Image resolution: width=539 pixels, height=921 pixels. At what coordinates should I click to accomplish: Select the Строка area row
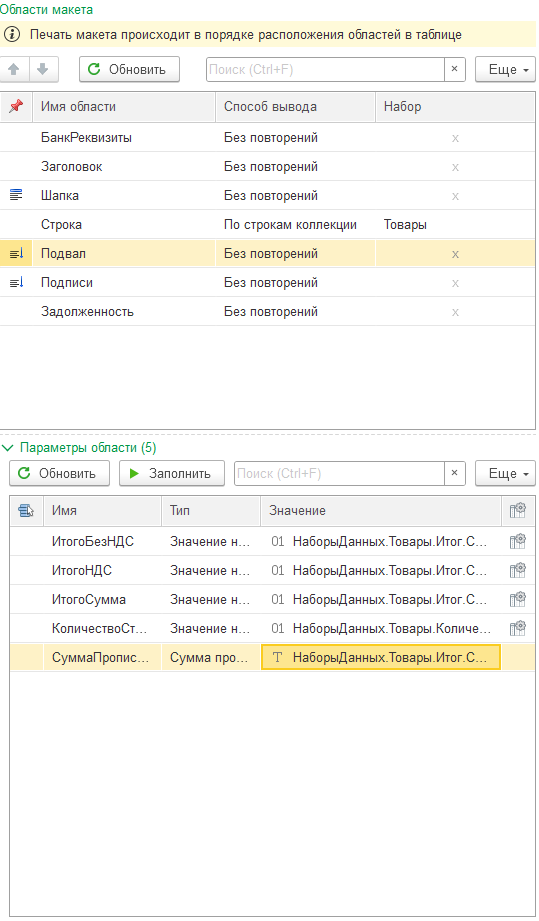268,224
